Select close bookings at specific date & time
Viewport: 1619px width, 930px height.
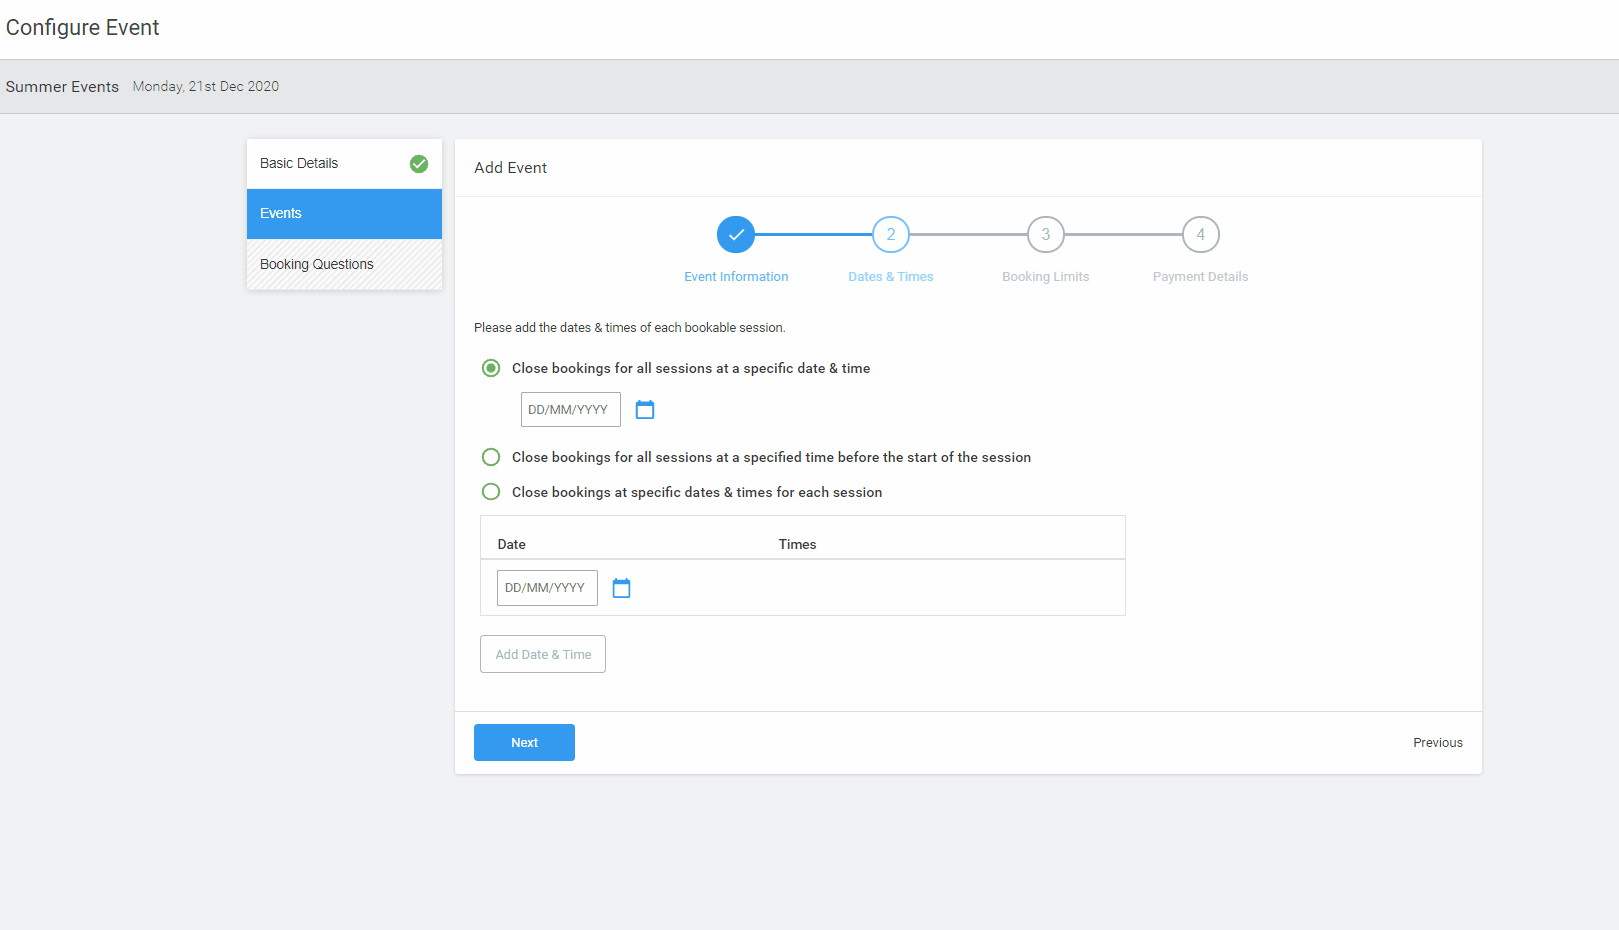point(491,368)
